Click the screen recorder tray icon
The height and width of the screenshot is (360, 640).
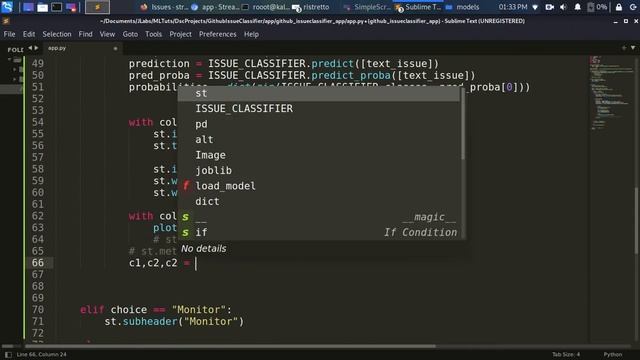pos(549,7)
